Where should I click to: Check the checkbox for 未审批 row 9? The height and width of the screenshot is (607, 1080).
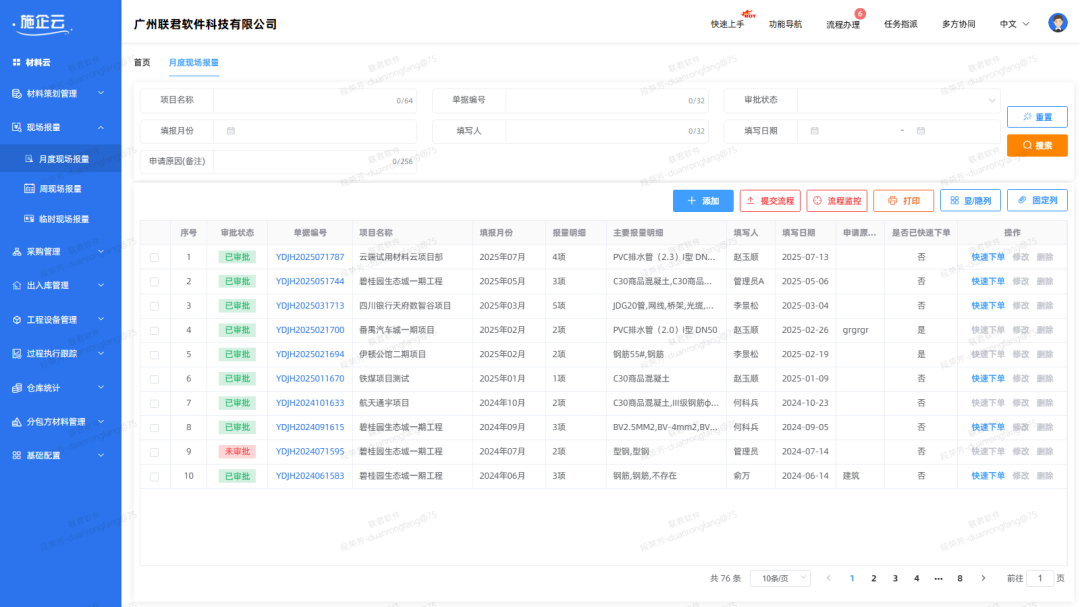tap(155, 451)
